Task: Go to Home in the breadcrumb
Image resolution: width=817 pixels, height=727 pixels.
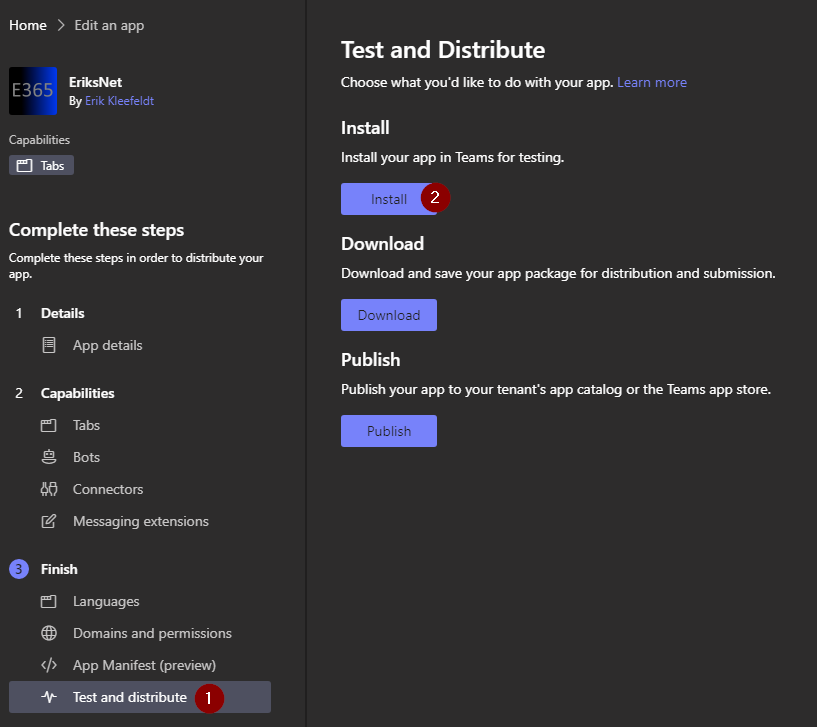Action: (x=28, y=25)
